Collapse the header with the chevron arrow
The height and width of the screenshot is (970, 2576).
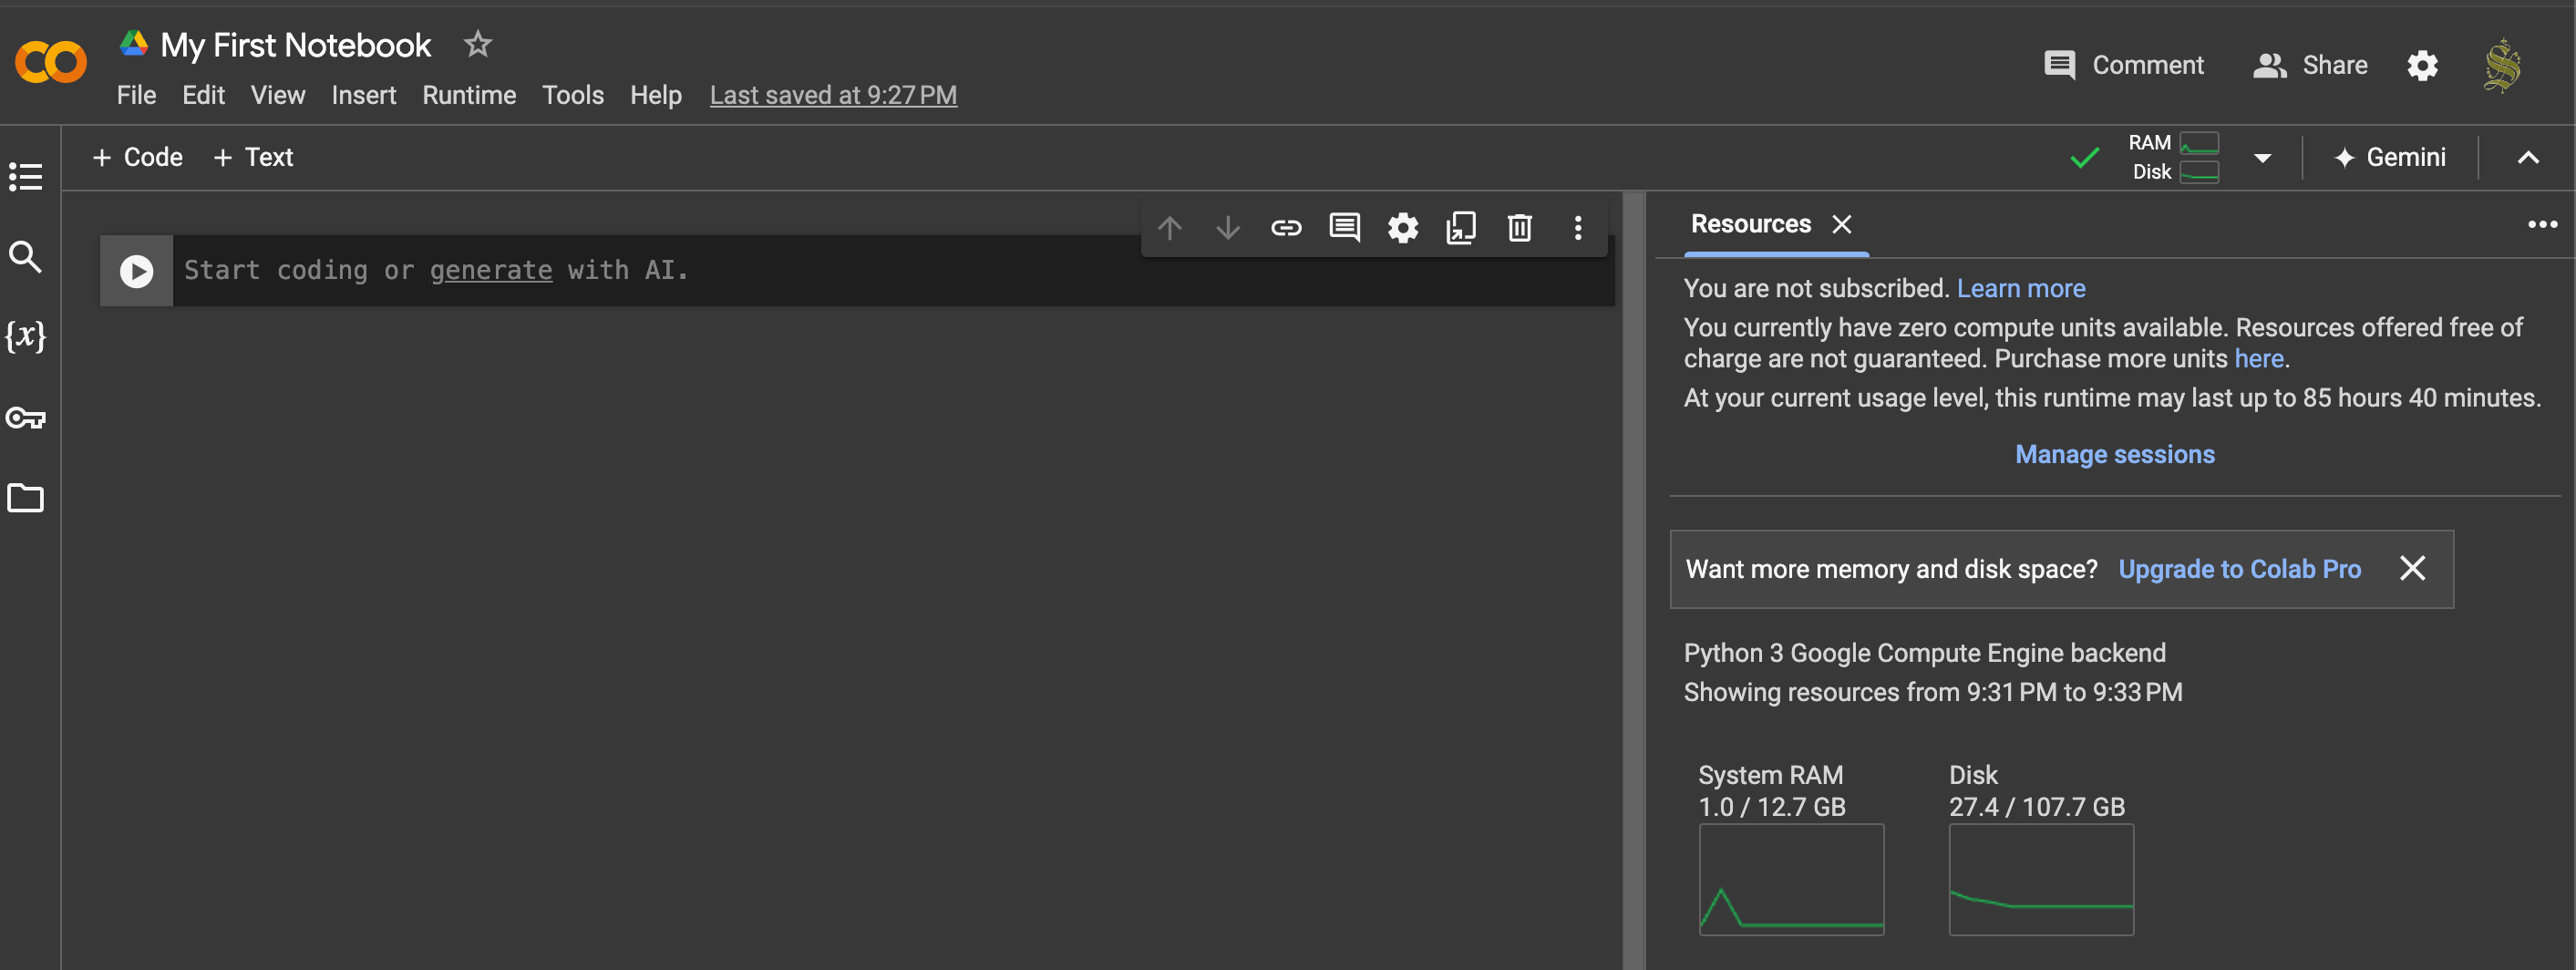(2528, 158)
